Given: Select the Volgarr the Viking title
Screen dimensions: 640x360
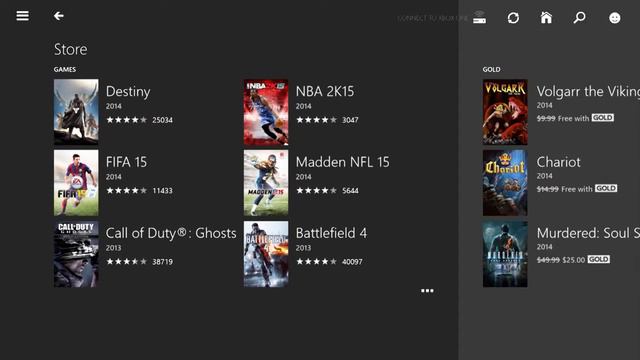Looking at the screenshot, I should click(x=588, y=91).
